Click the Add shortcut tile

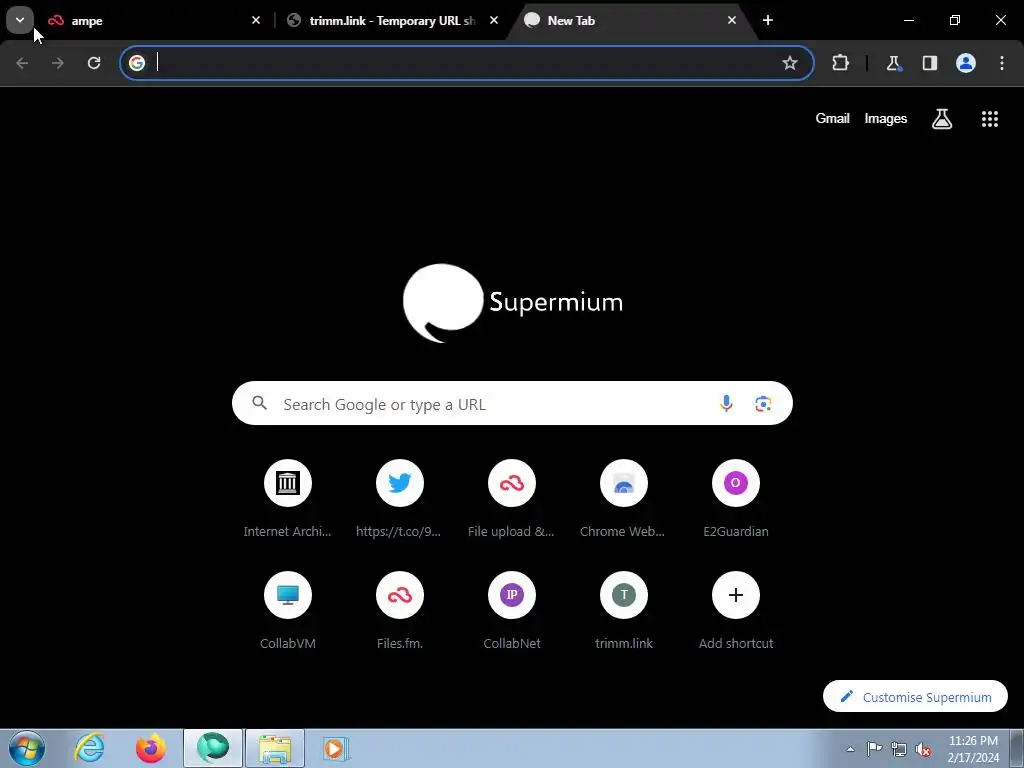tap(735, 612)
